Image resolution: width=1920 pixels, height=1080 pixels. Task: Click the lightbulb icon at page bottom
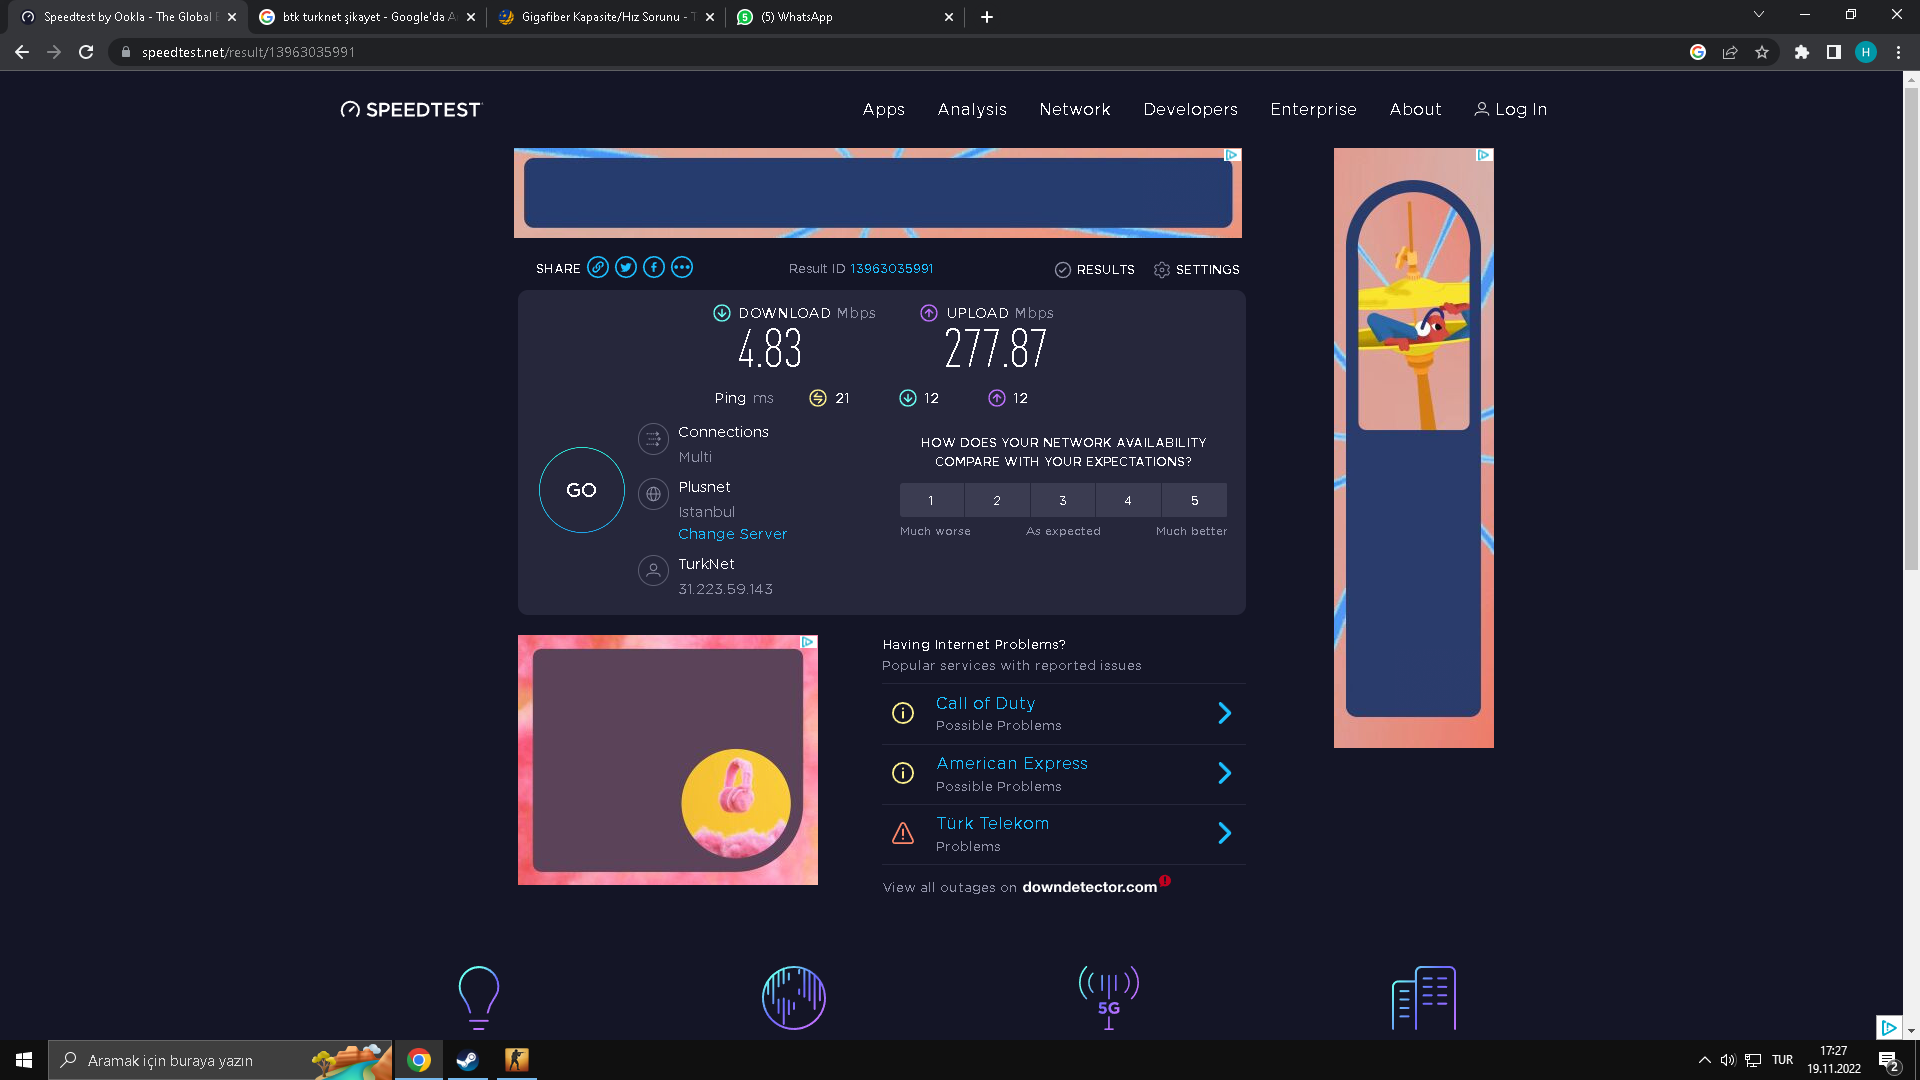478,997
